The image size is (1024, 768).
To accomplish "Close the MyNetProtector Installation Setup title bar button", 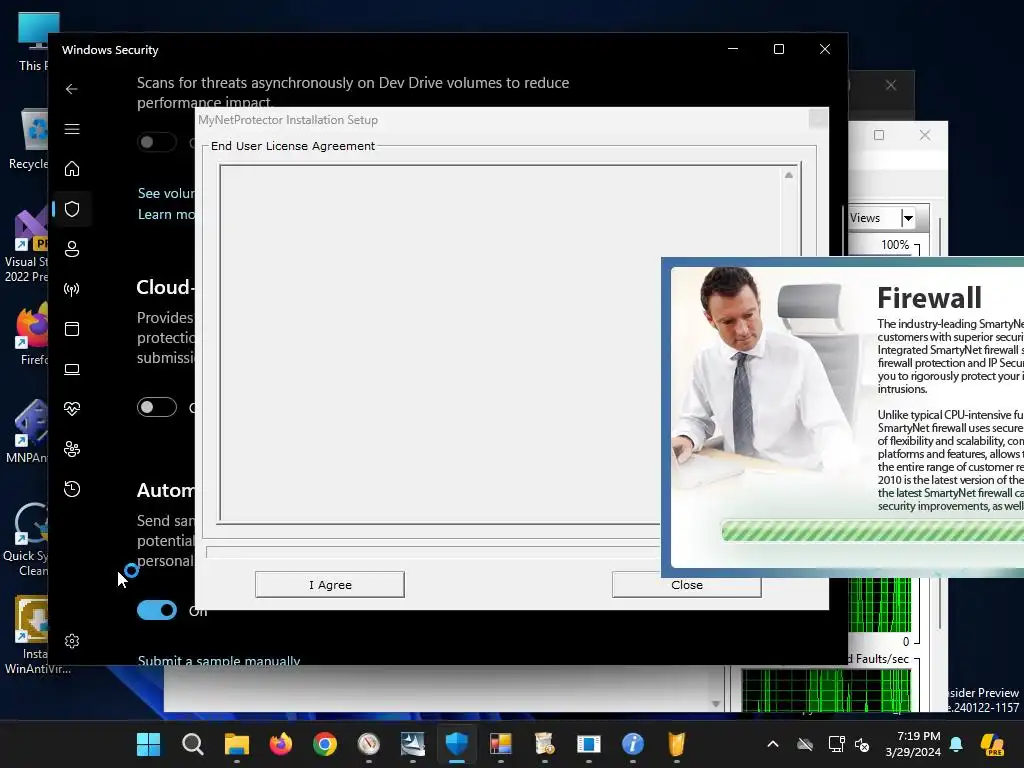I will [x=818, y=120].
